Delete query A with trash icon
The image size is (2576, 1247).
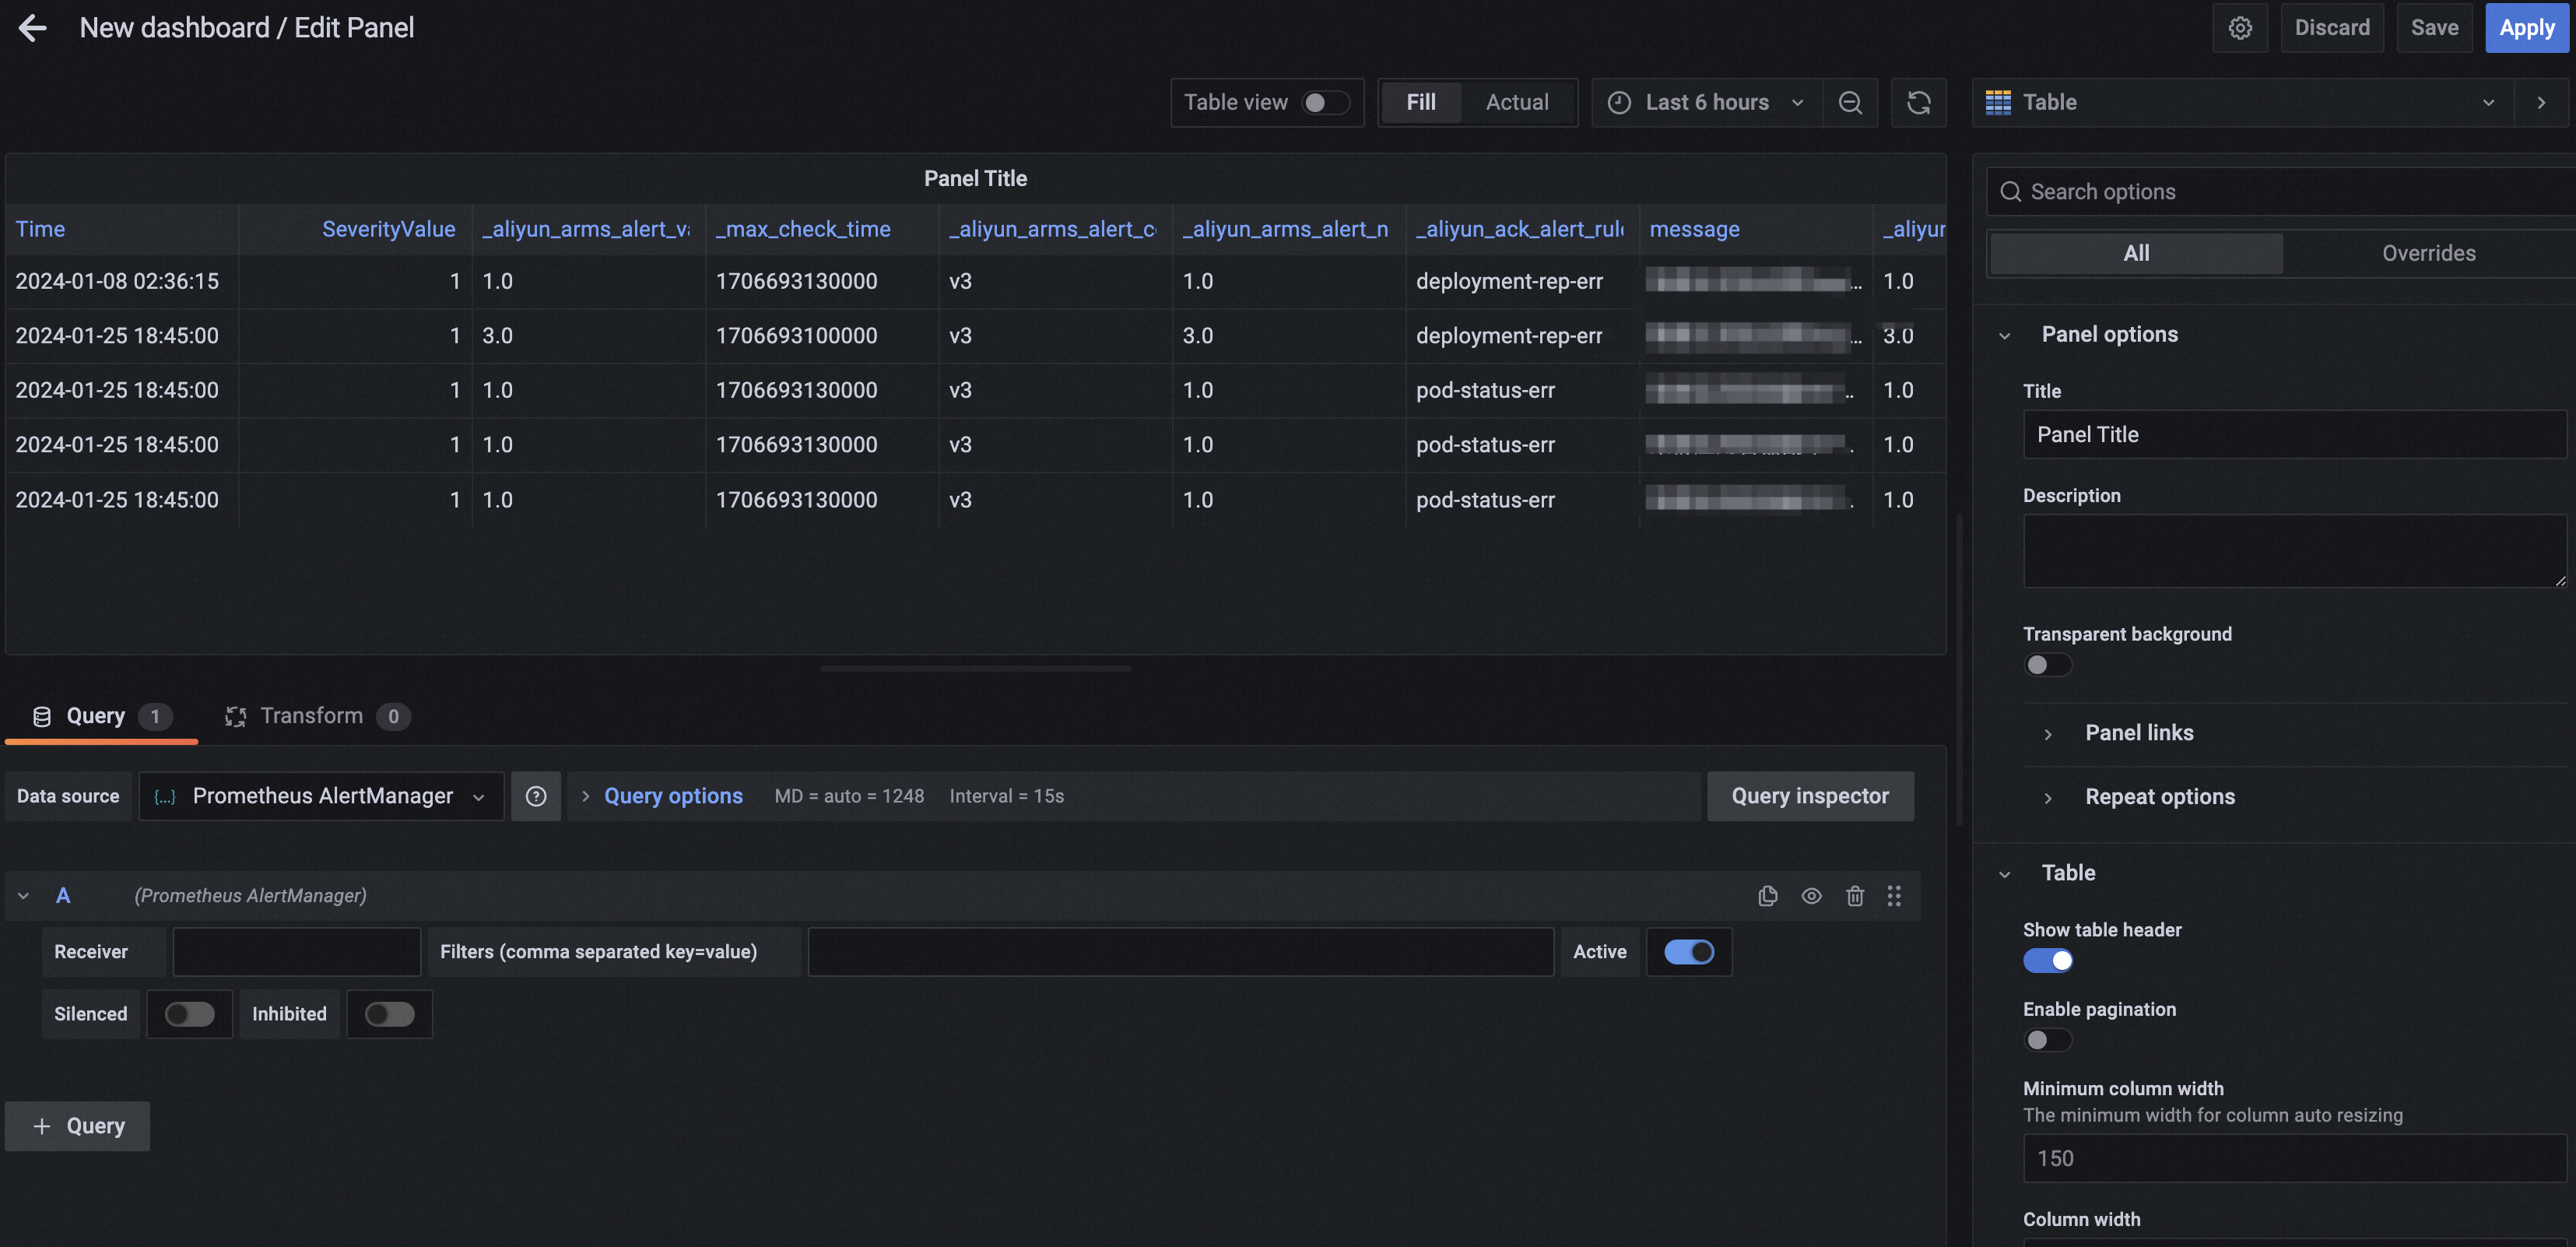(x=1854, y=896)
